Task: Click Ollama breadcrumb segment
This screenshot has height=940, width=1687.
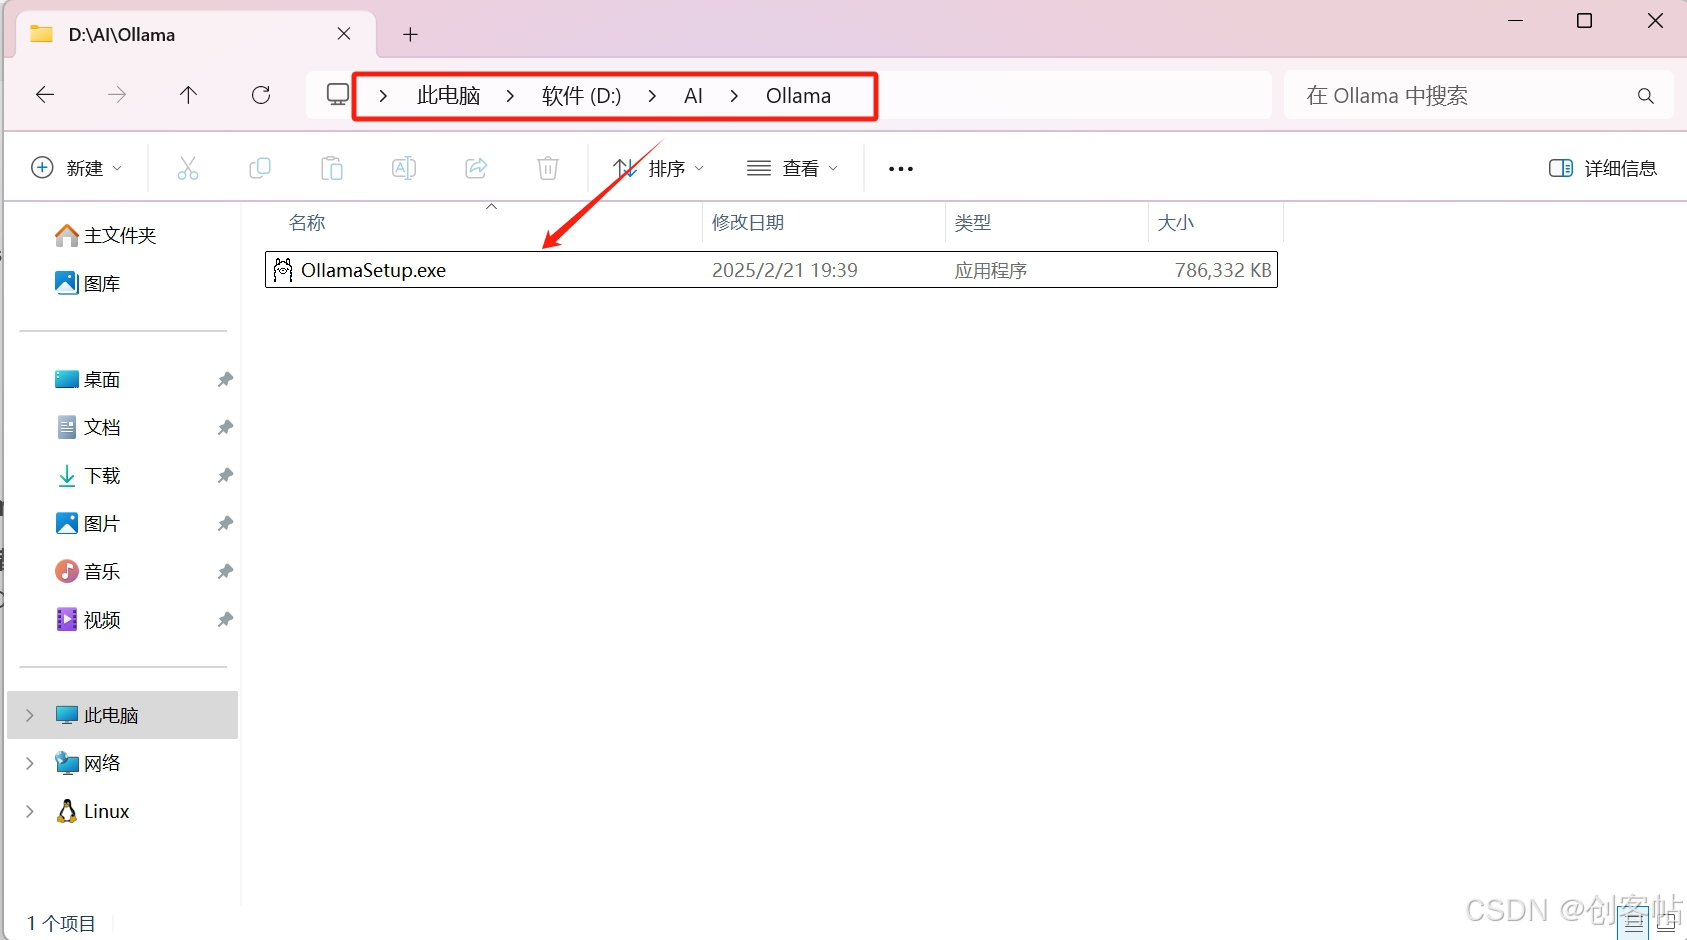Action: tap(798, 96)
